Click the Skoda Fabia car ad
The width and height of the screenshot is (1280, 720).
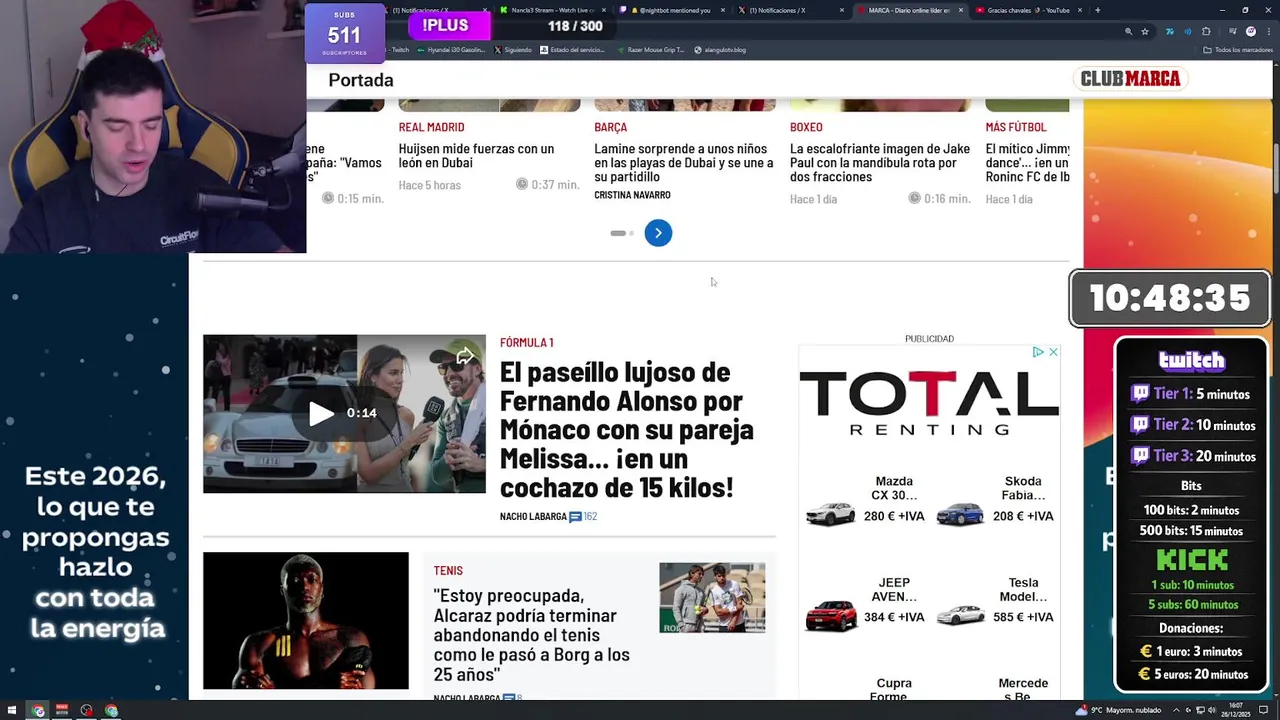(995, 502)
